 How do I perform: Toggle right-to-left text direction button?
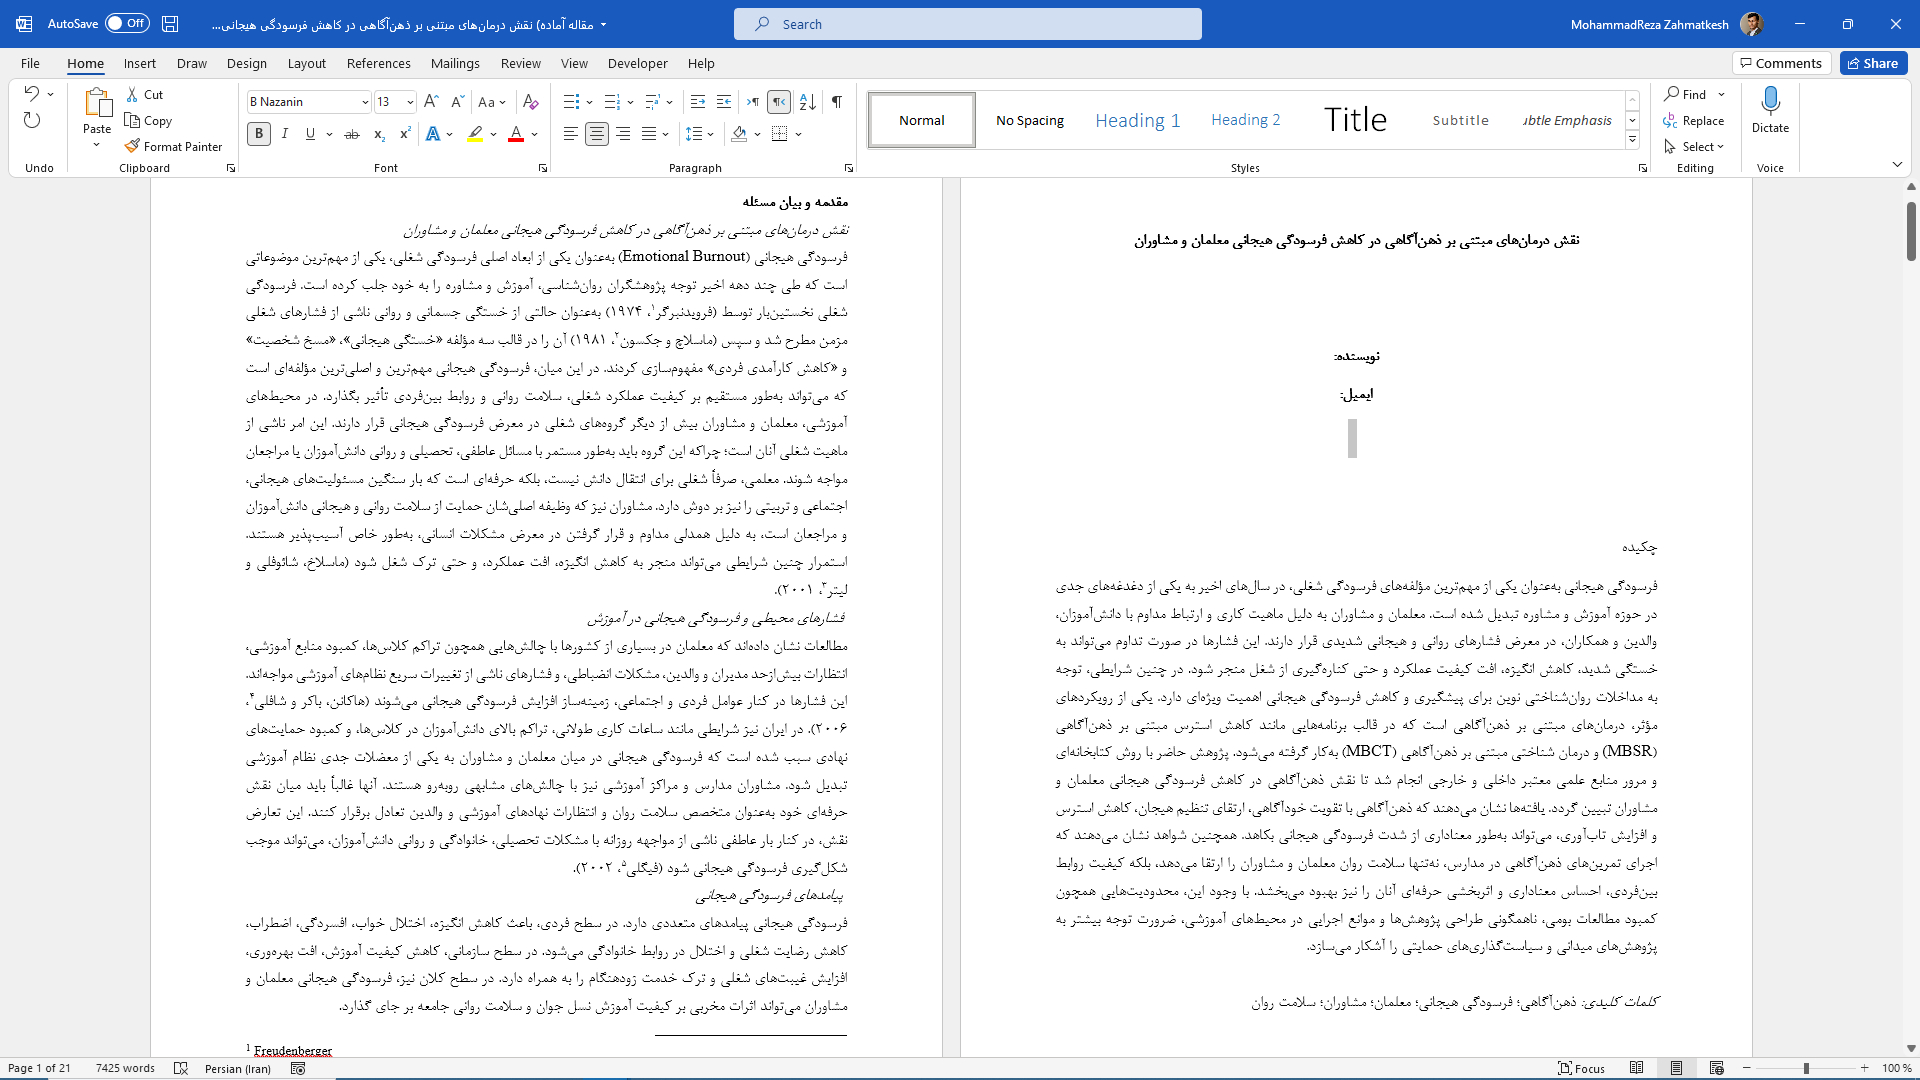779,102
